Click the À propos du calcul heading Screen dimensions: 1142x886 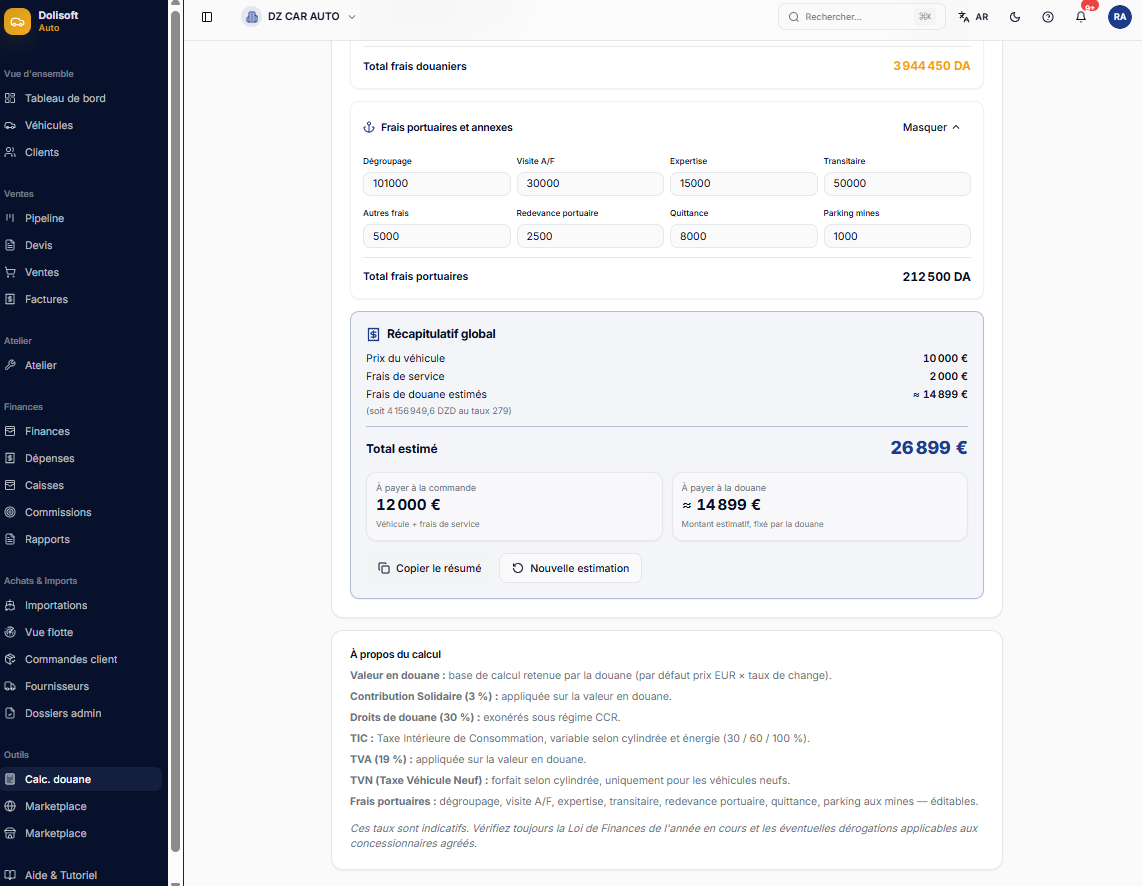[395, 654]
